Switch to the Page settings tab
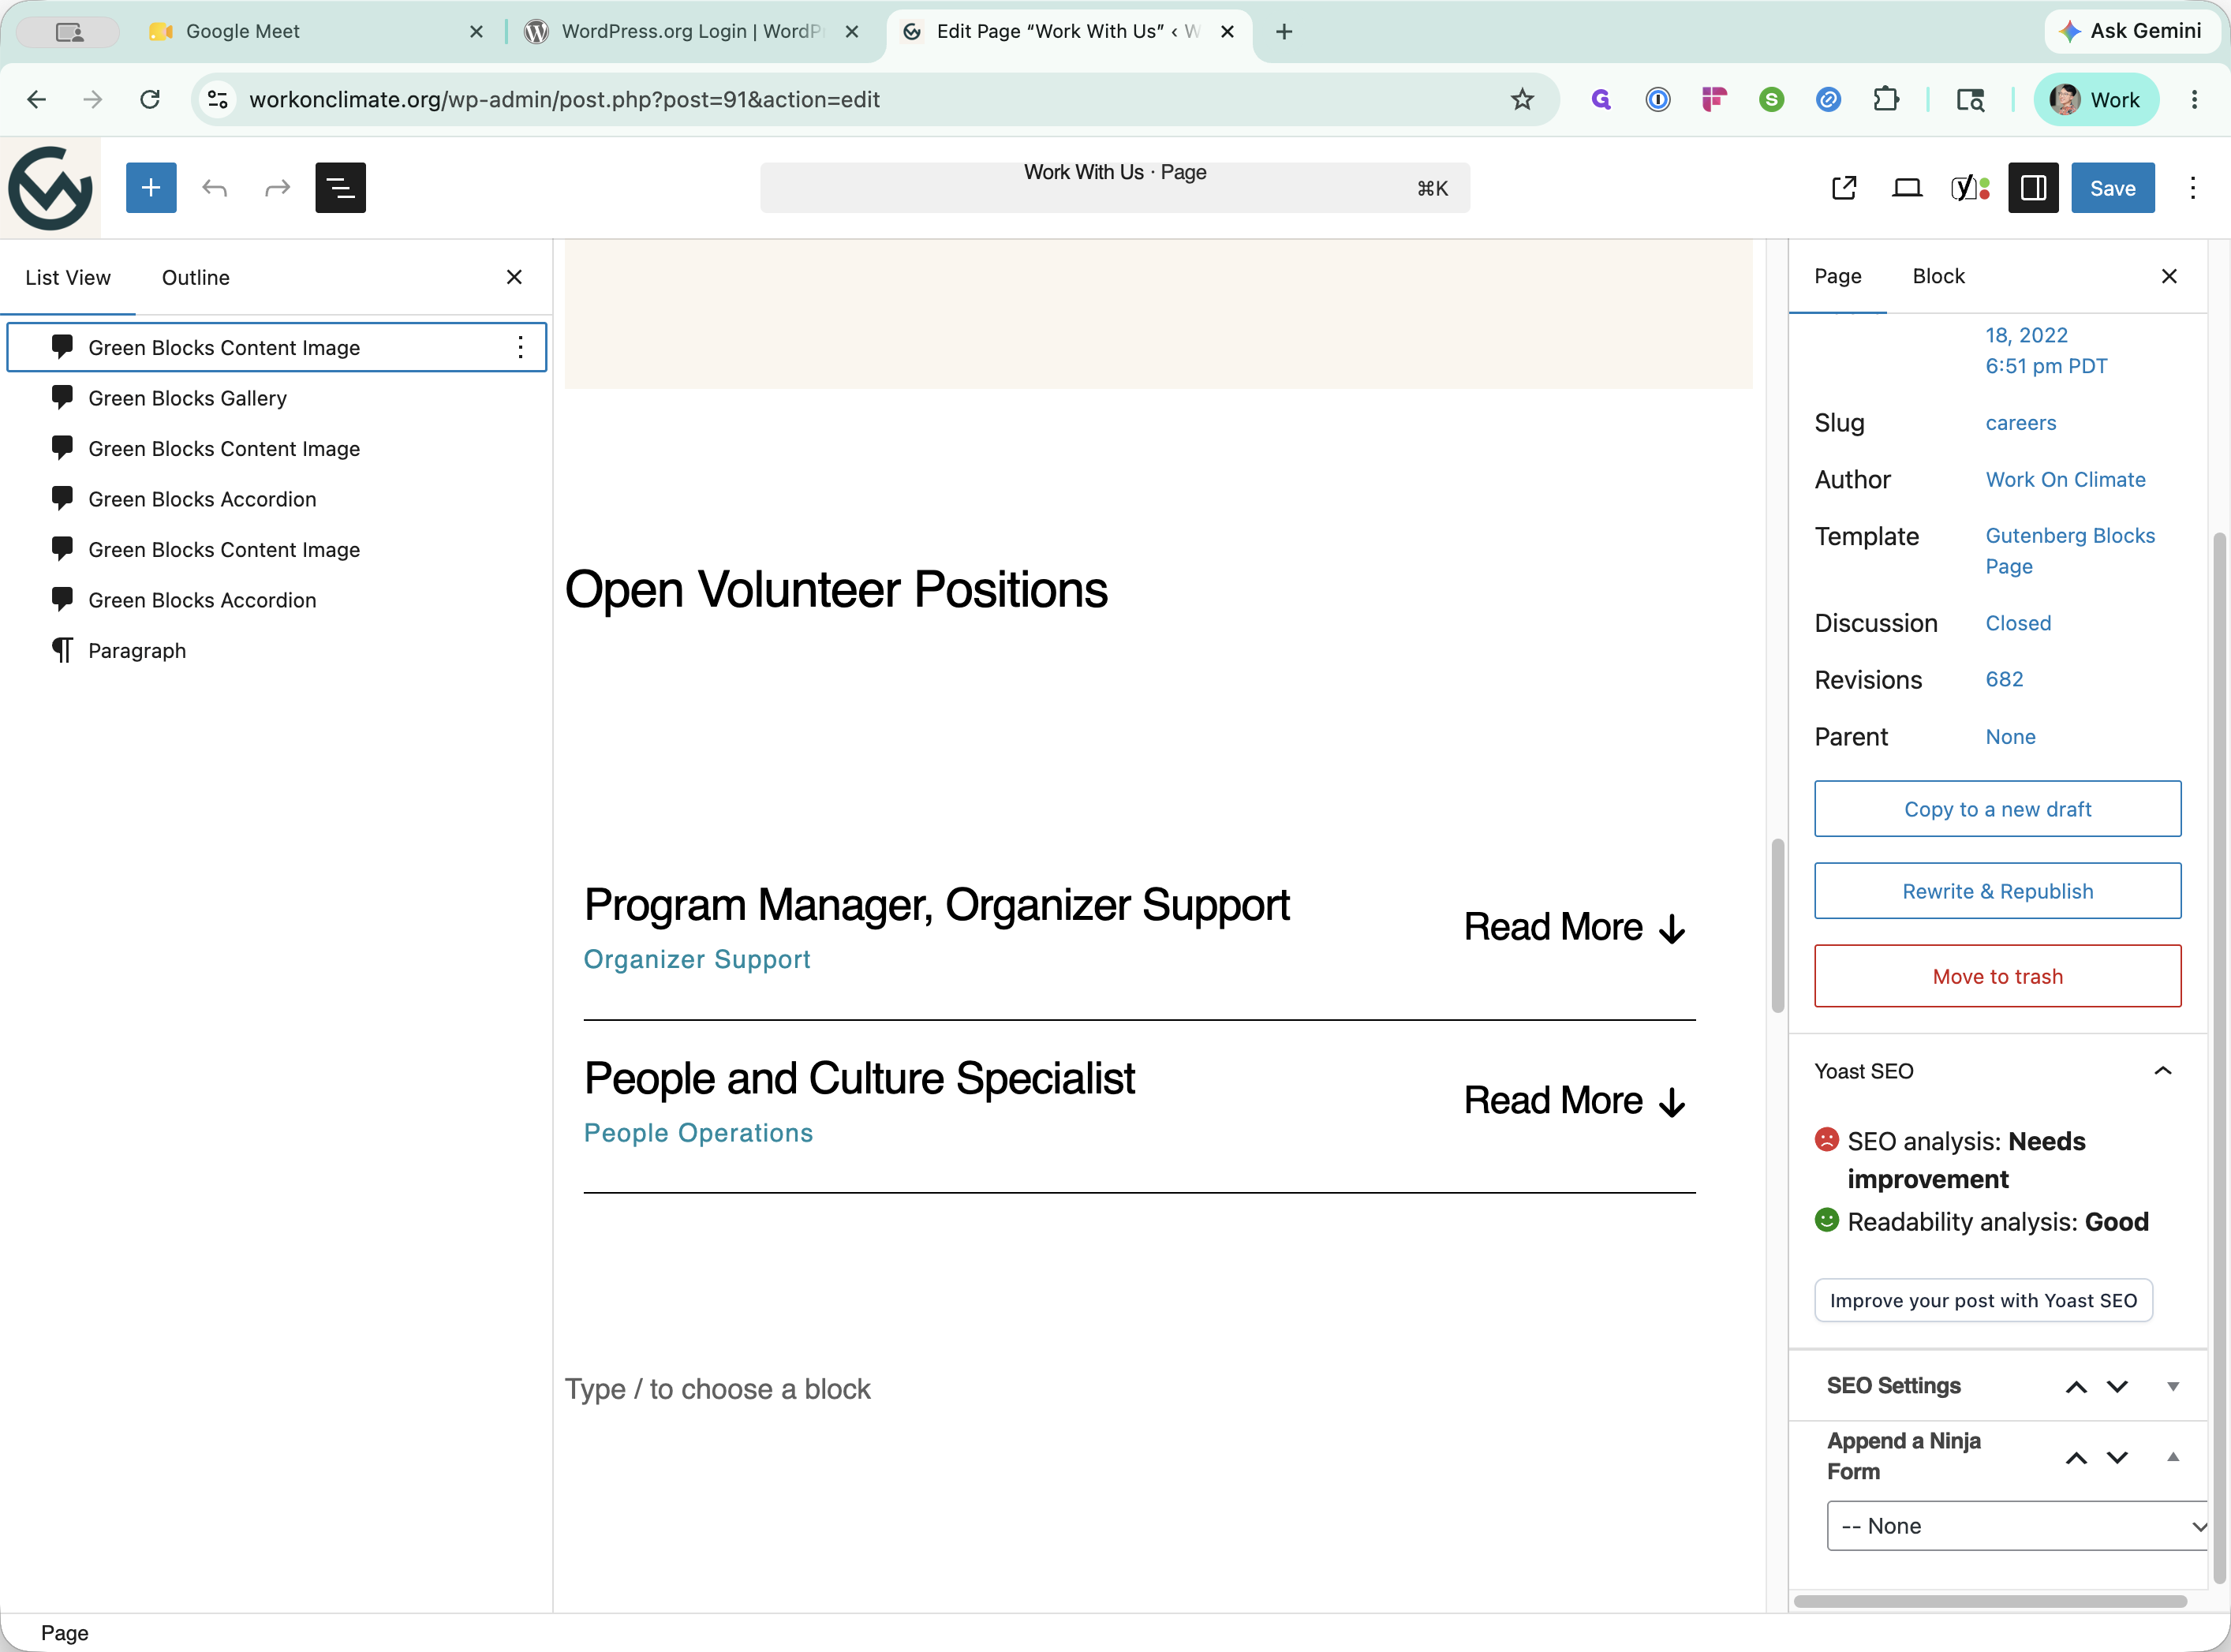 (1838, 276)
